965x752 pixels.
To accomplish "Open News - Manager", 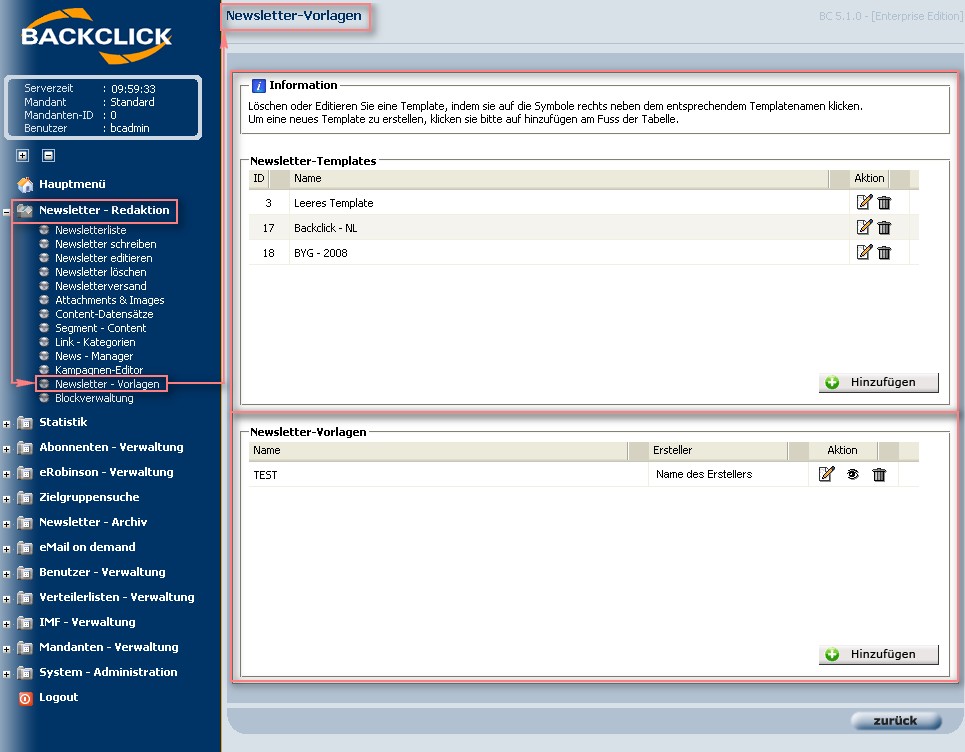I will [94, 356].
